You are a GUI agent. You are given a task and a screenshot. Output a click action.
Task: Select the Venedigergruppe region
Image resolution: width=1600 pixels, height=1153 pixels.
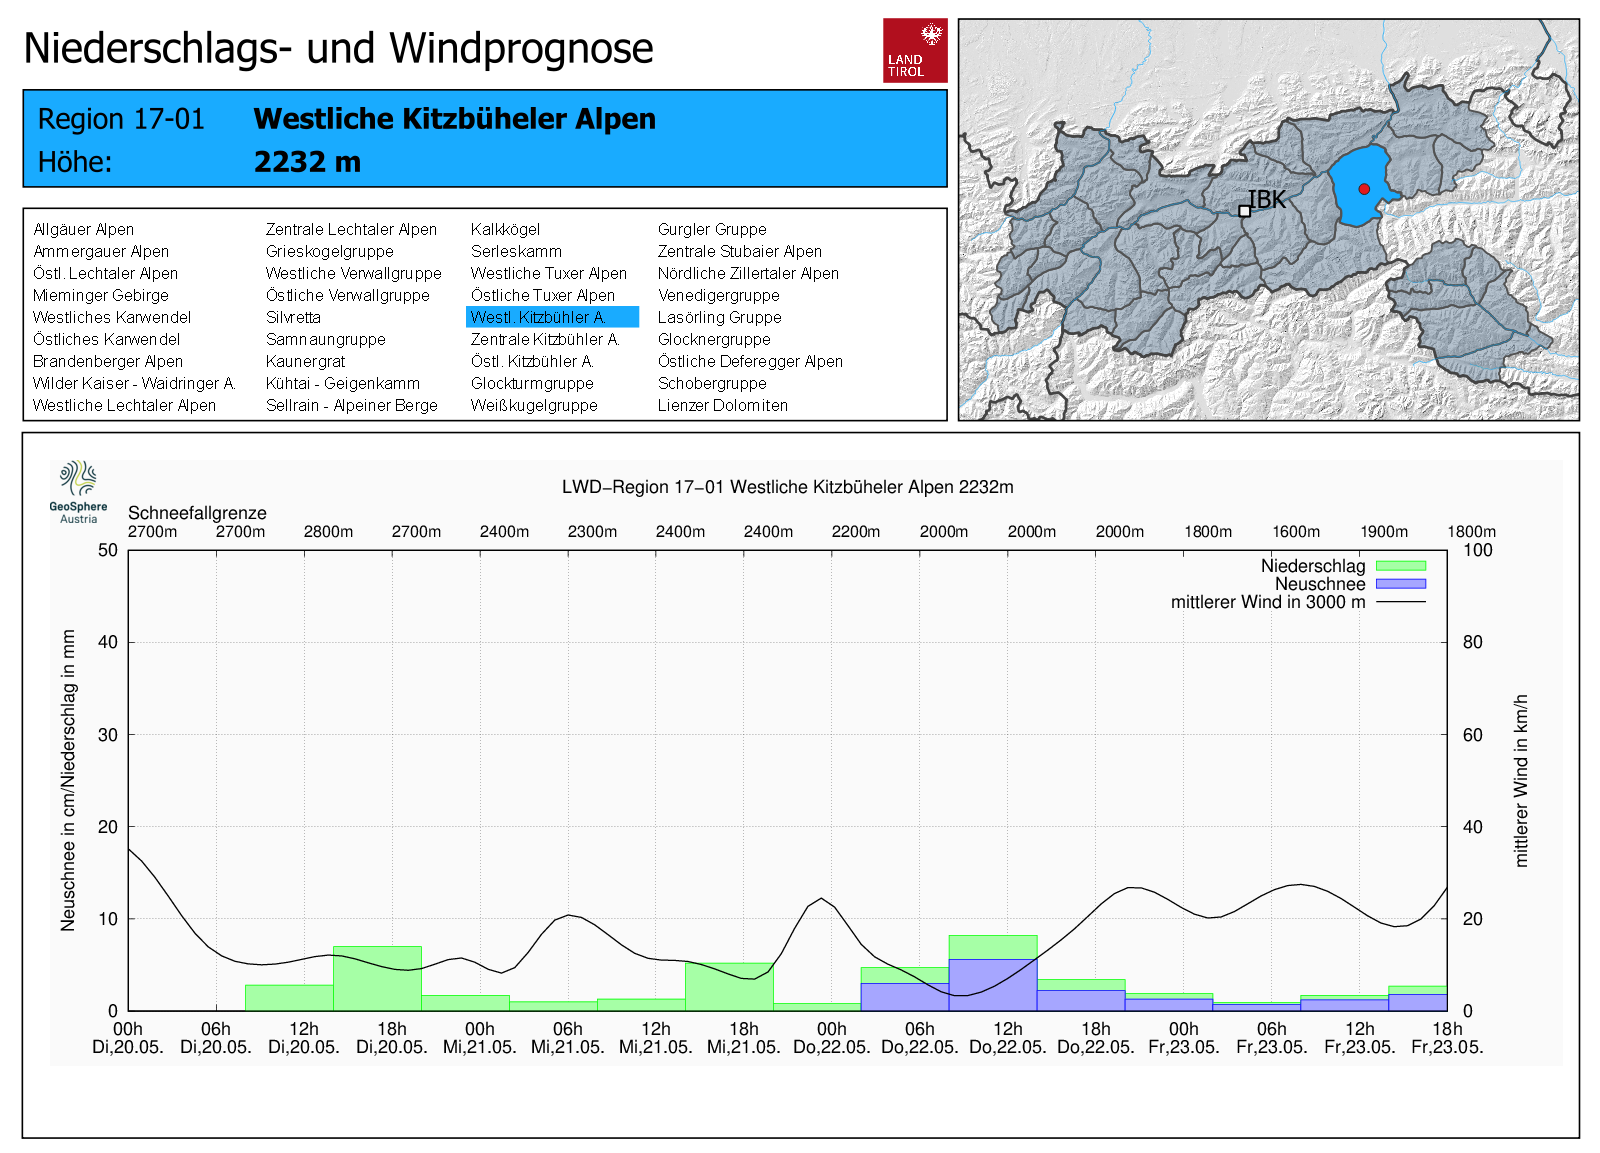pyautogui.click(x=718, y=296)
